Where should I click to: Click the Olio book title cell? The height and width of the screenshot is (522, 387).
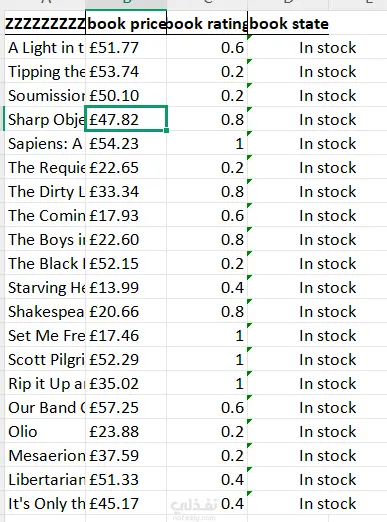coord(45,431)
